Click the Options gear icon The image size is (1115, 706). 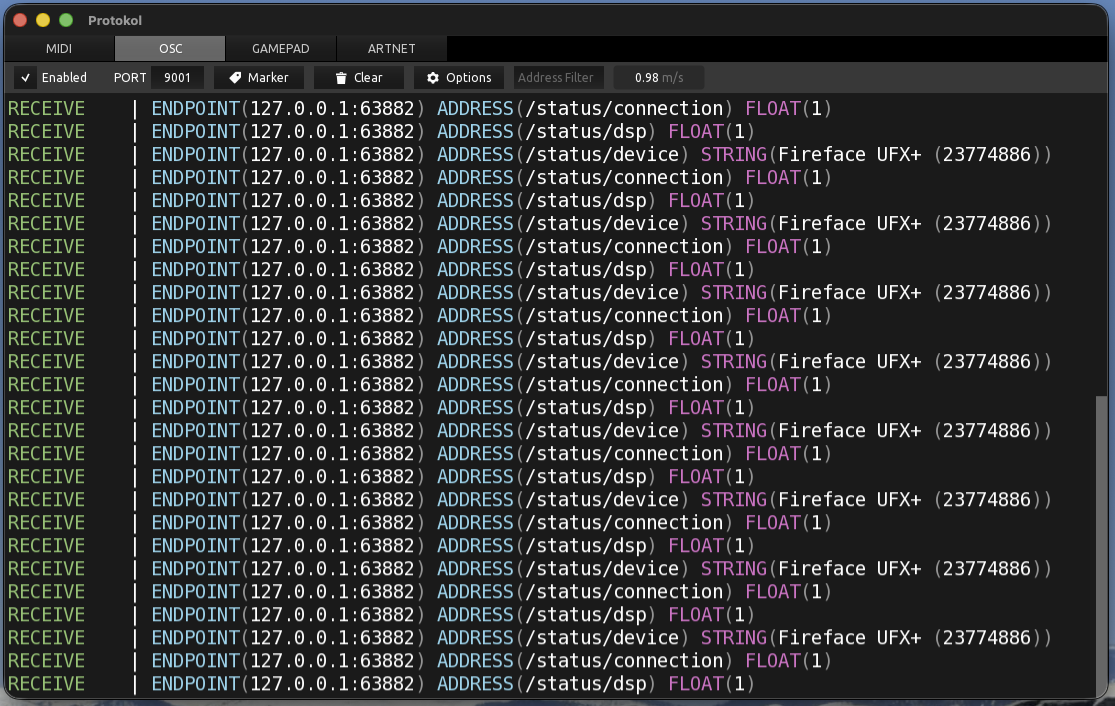point(433,77)
